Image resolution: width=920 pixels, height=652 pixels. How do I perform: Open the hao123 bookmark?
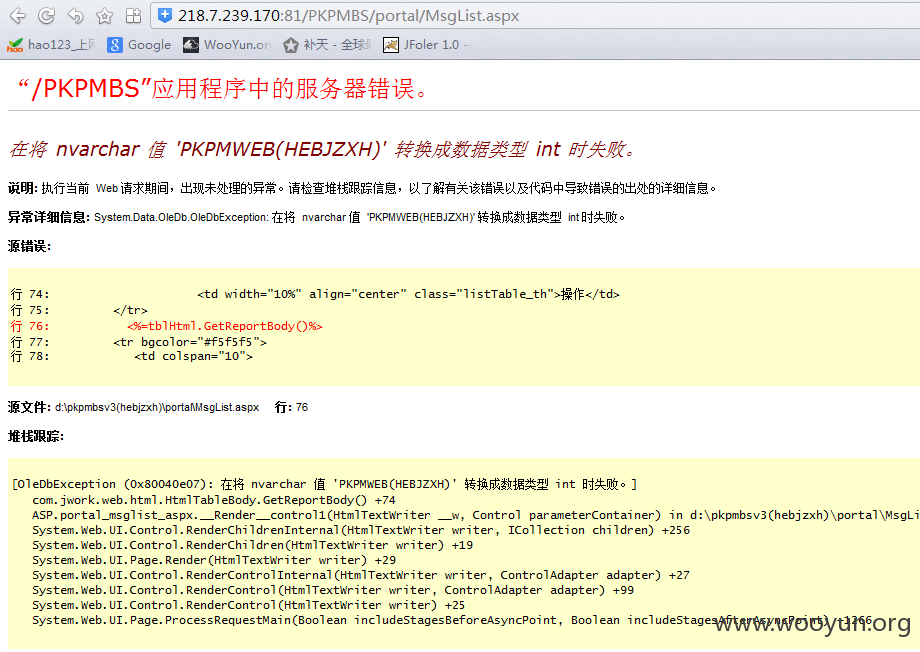coord(51,45)
